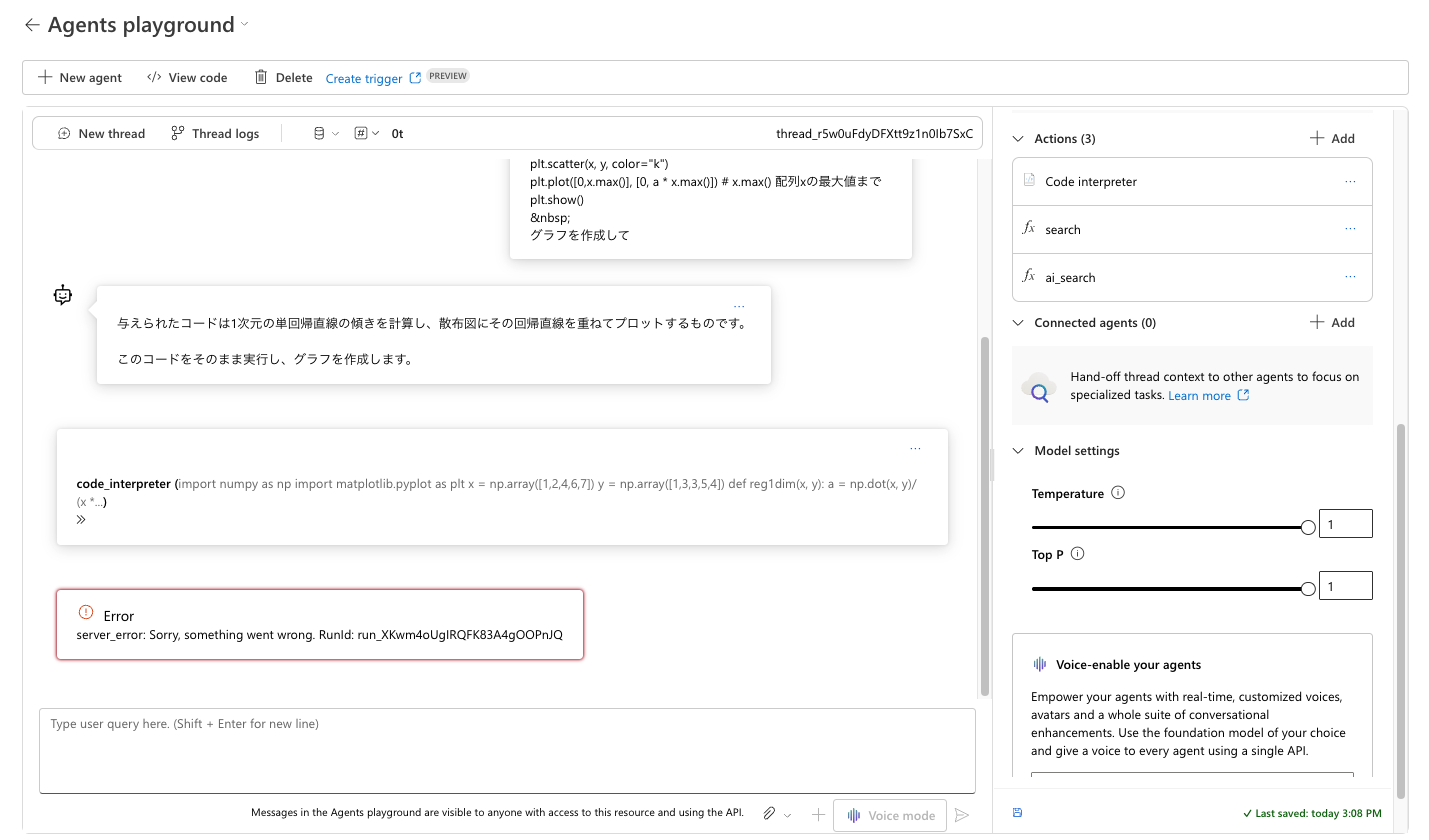The width and height of the screenshot is (1429, 840).
Task: Open the Code interpreter options menu
Action: click(x=1350, y=181)
